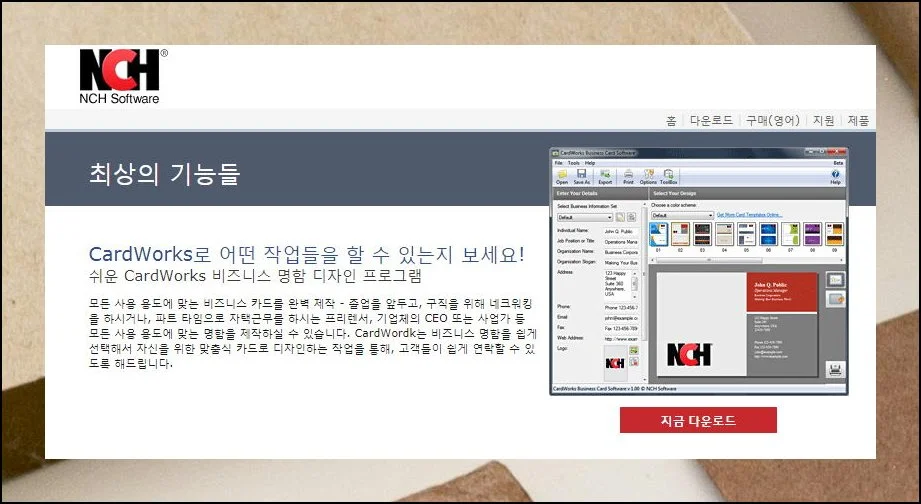Click the printer icon at the preview's lower right
The image size is (921, 504).
pyautogui.click(x=835, y=369)
